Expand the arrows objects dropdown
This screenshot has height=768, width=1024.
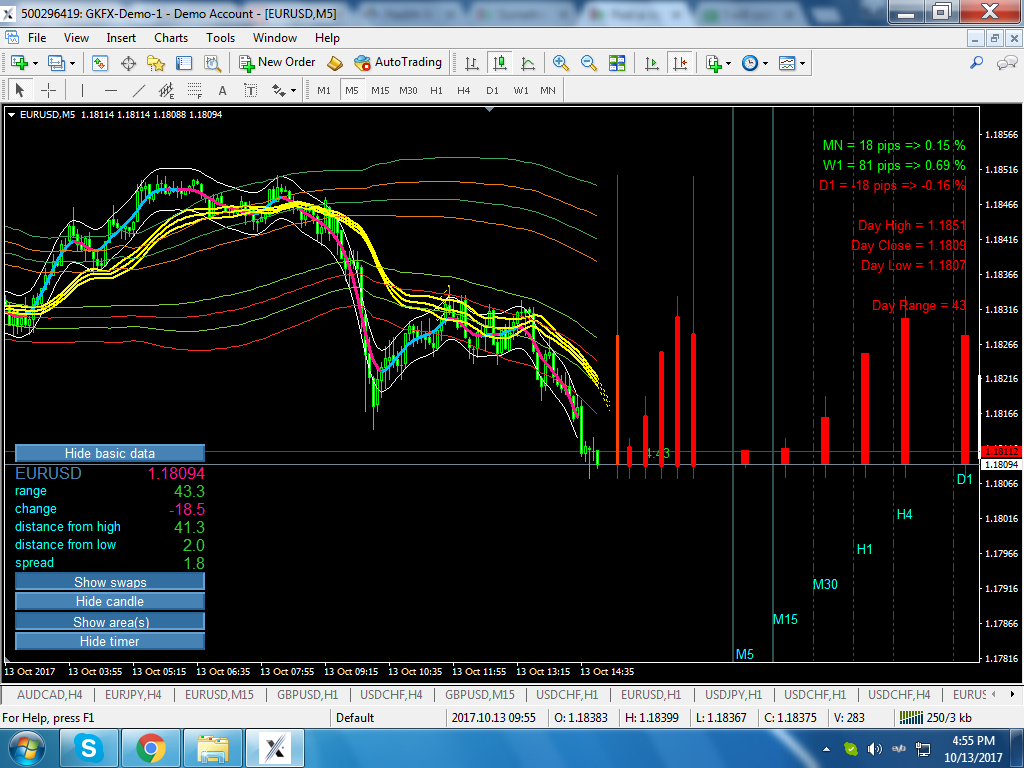click(293, 91)
